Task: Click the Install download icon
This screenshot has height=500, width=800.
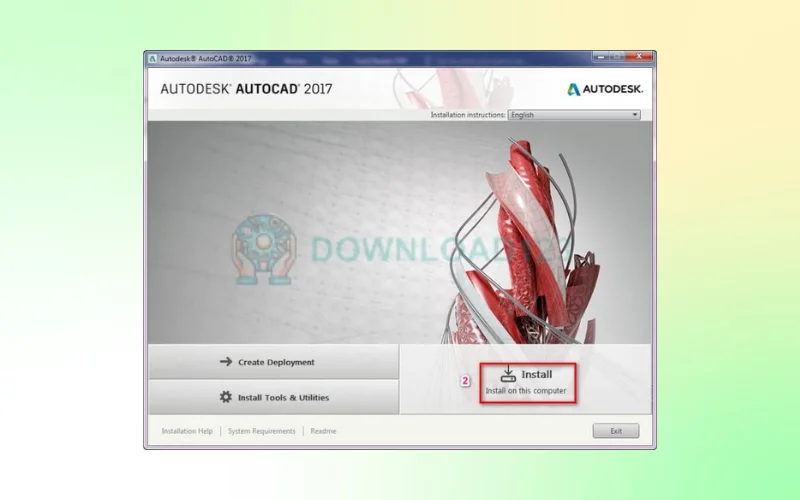Action: point(508,374)
